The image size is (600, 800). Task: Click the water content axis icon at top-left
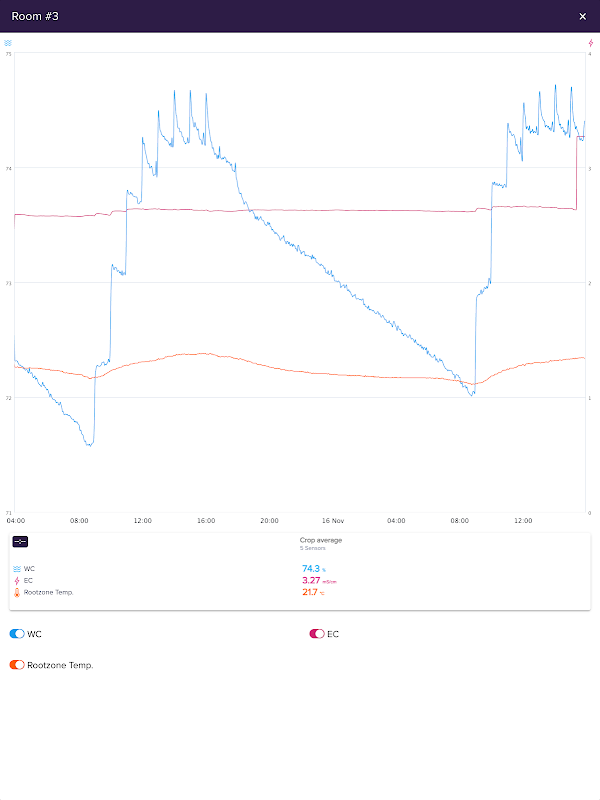(8, 44)
